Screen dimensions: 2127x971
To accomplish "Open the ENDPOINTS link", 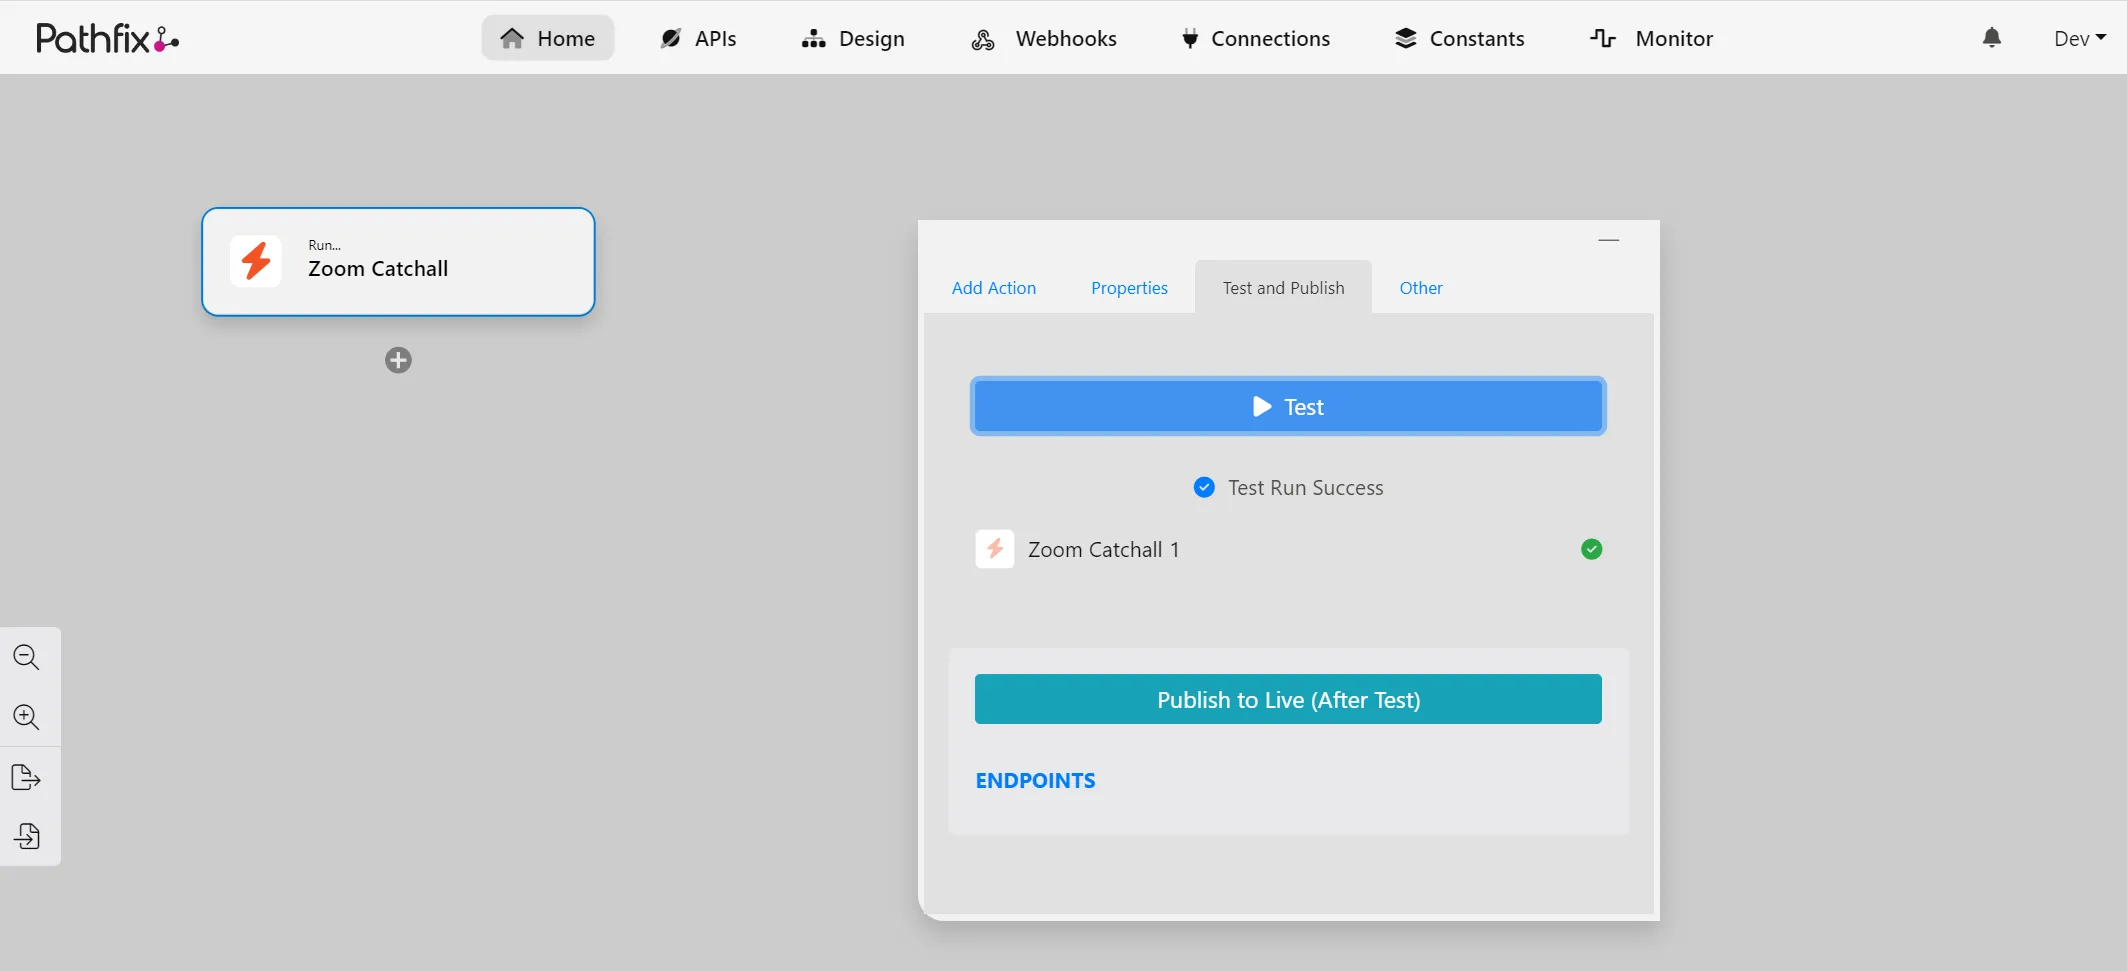I will [x=1035, y=781].
